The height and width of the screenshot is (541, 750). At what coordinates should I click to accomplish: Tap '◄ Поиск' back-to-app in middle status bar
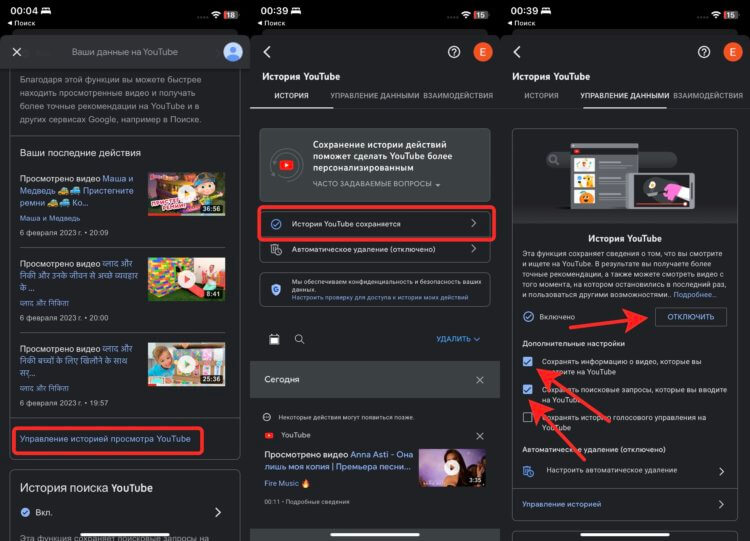point(272,23)
